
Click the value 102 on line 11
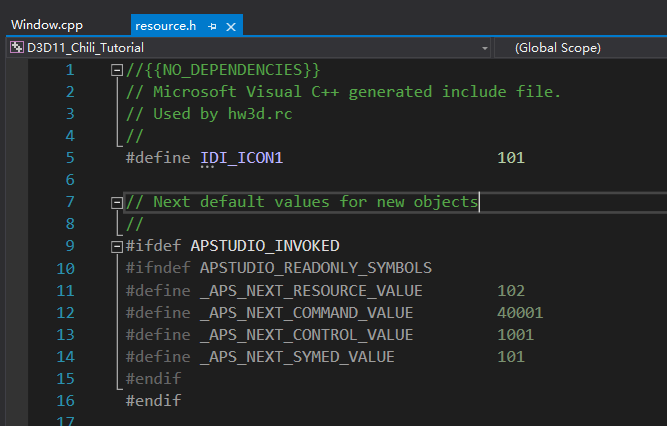tap(511, 291)
